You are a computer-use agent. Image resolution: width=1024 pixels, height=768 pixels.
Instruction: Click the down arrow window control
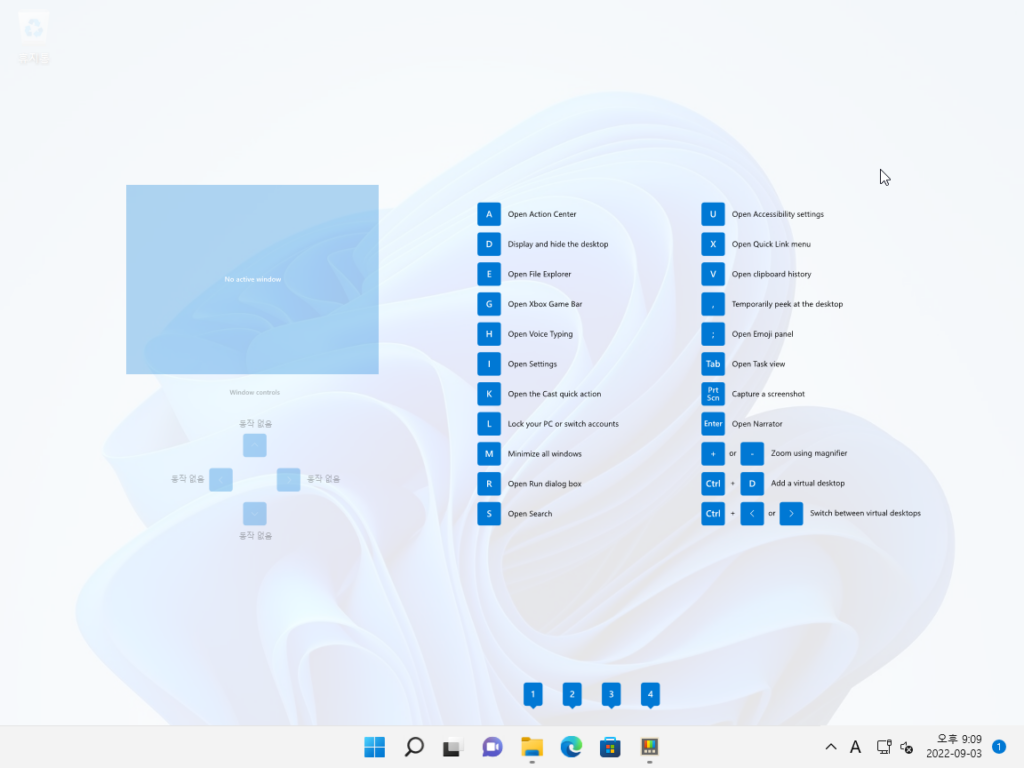point(255,513)
